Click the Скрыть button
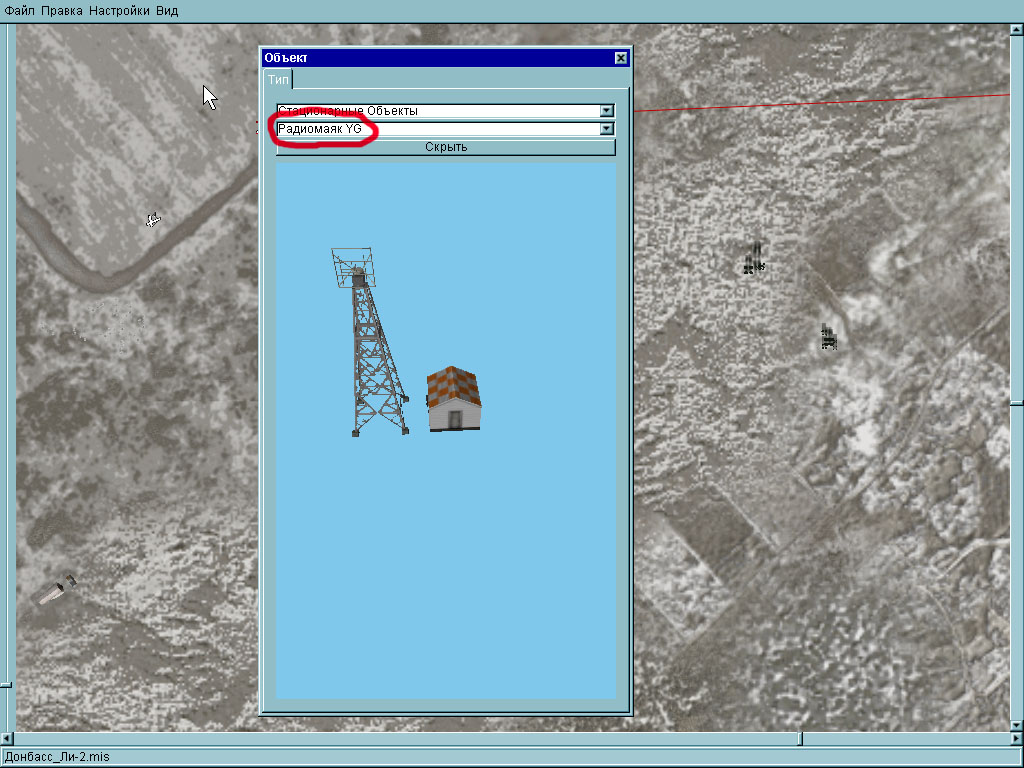 [x=446, y=147]
